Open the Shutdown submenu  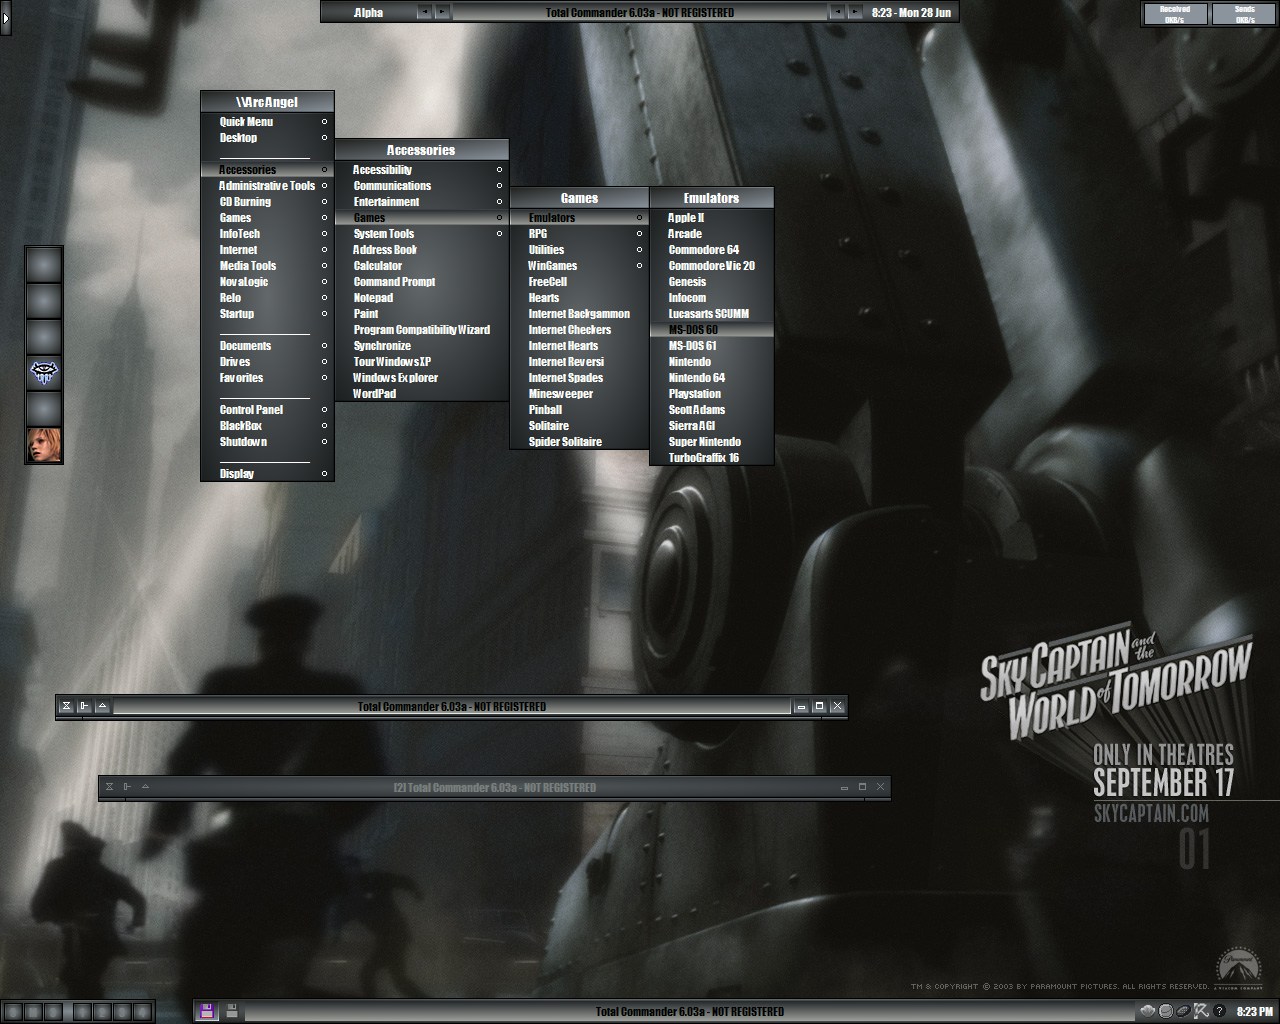tap(267, 442)
